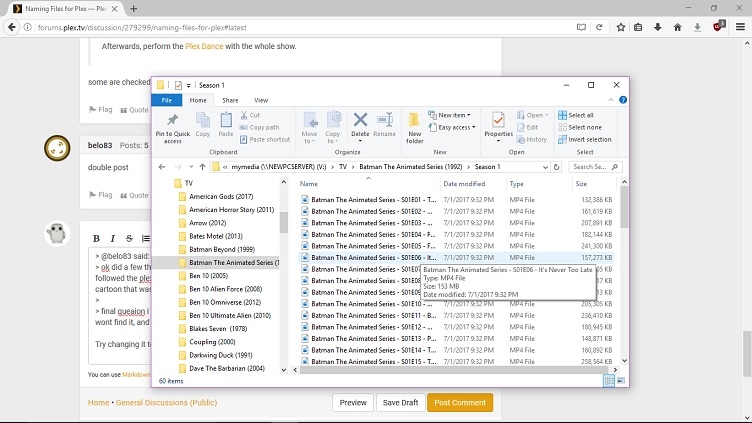Click the folder tree scrollbar thumb

pyautogui.click(x=284, y=223)
